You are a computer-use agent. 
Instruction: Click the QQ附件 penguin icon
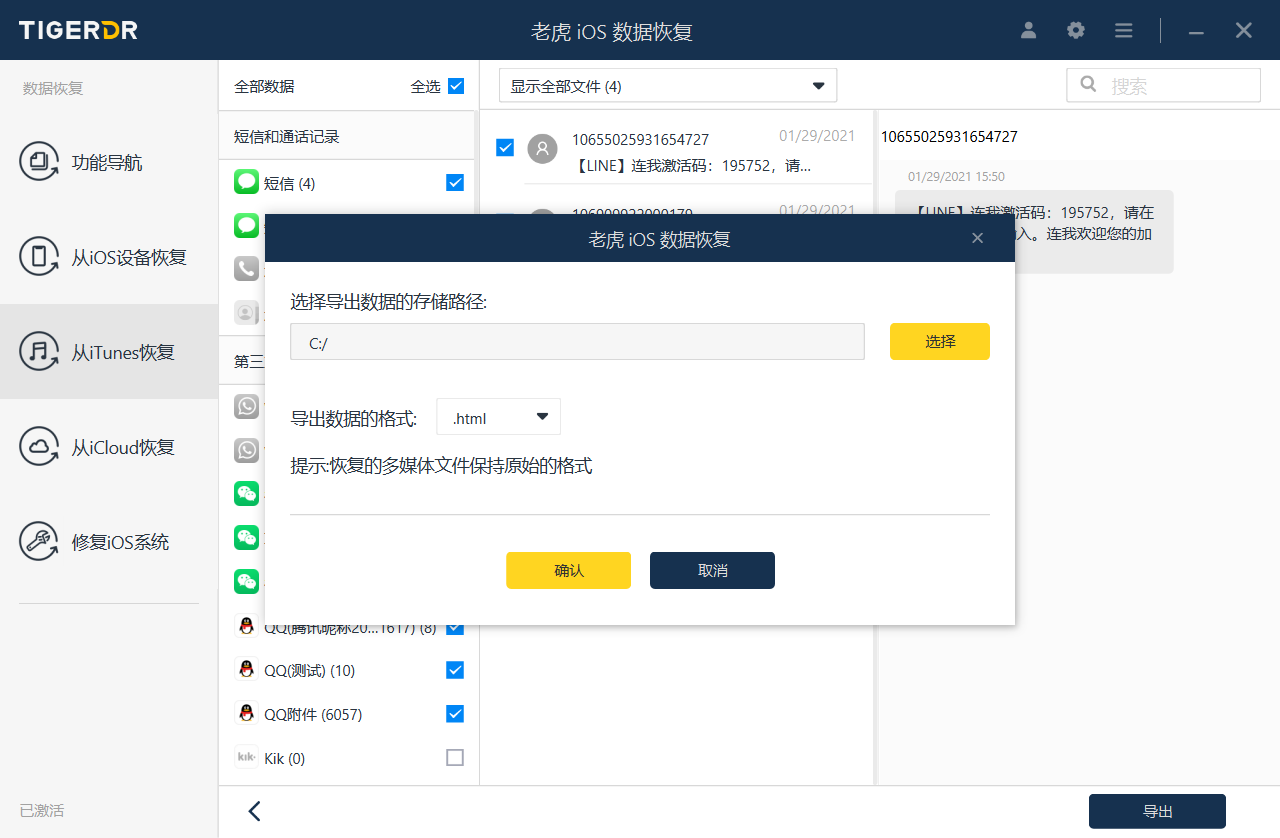click(246, 714)
